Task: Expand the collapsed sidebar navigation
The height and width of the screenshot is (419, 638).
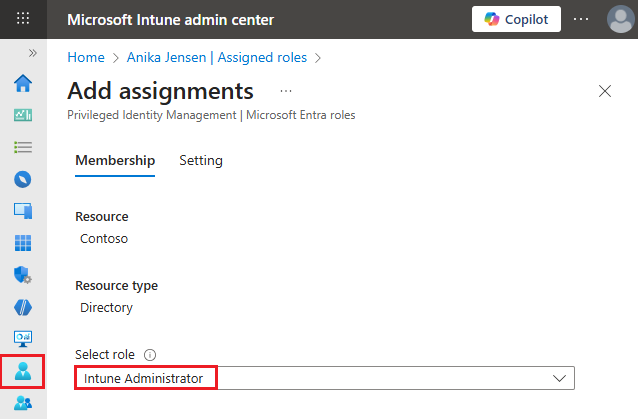Action: coord(32,52)
